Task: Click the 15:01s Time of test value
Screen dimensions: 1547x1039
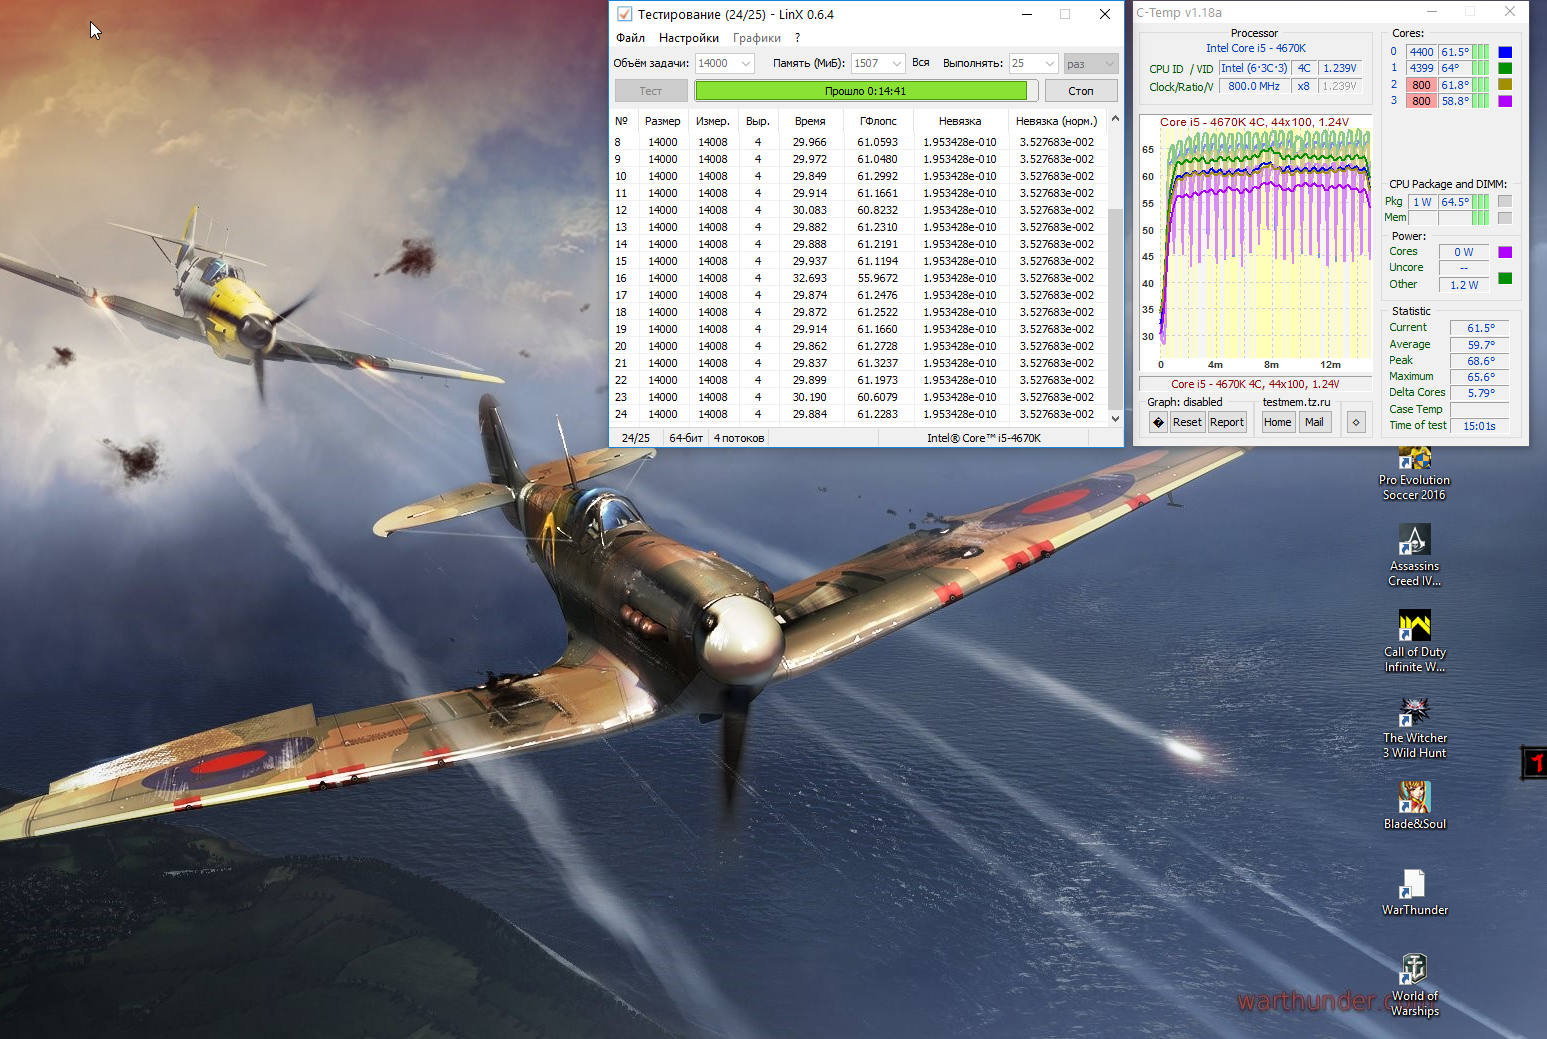Action: point(1480,426)
